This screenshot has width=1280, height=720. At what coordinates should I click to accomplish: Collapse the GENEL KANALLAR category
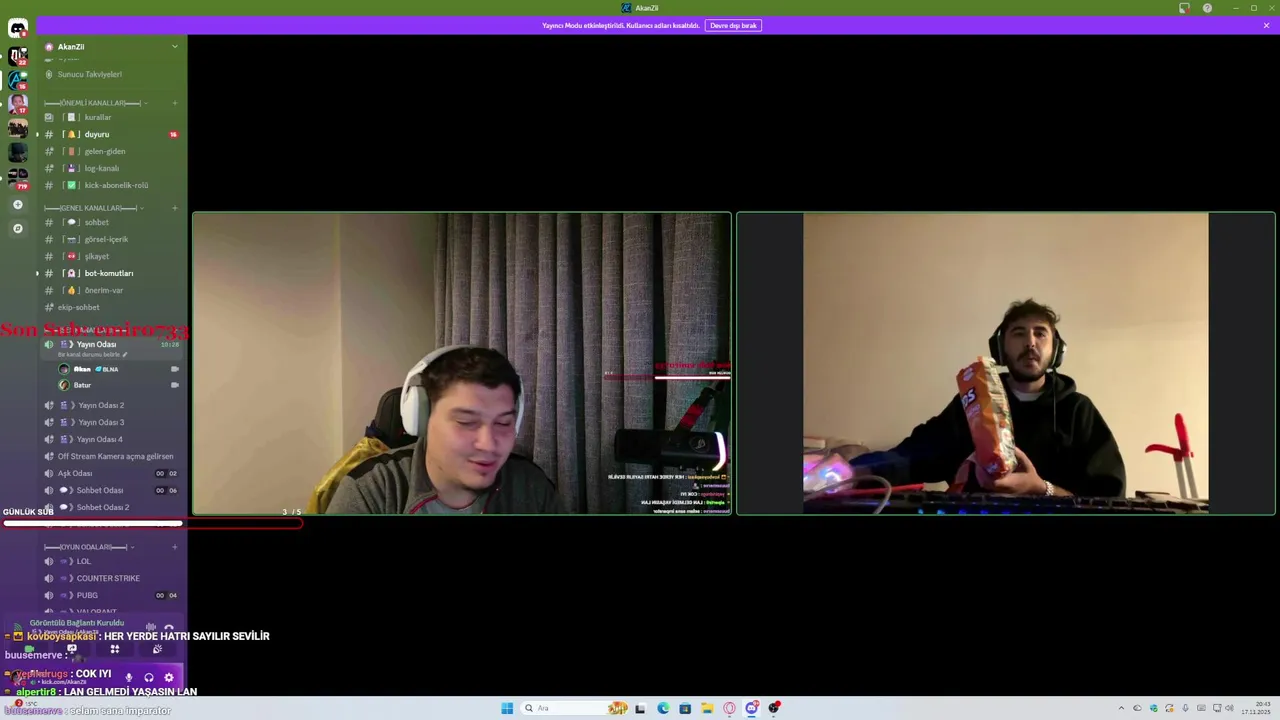[x=92, y=208]
